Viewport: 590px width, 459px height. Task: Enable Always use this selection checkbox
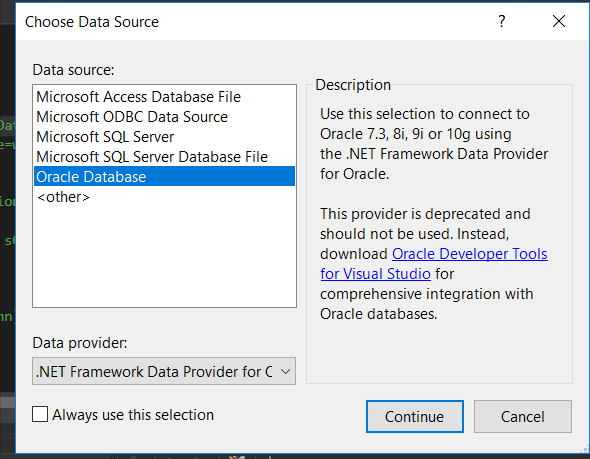coord(40,414)
